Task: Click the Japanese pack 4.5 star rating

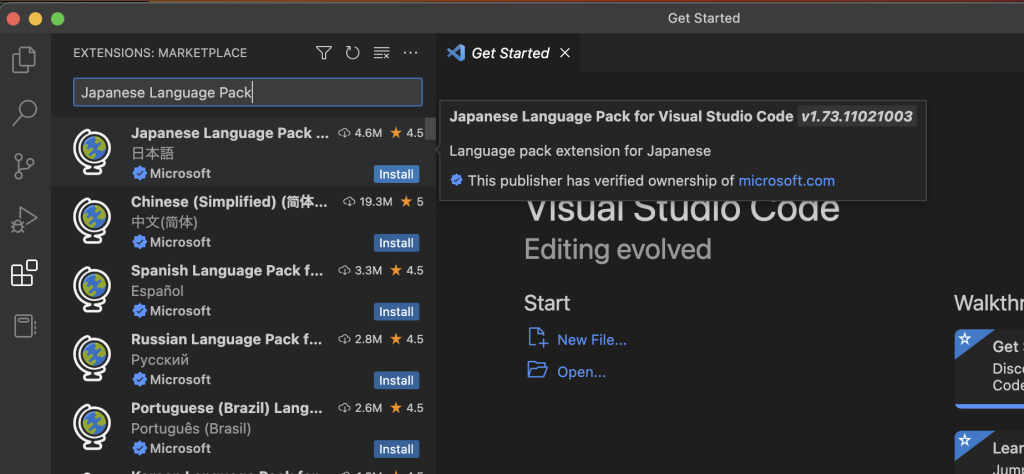Action: [x=407, y=133]
